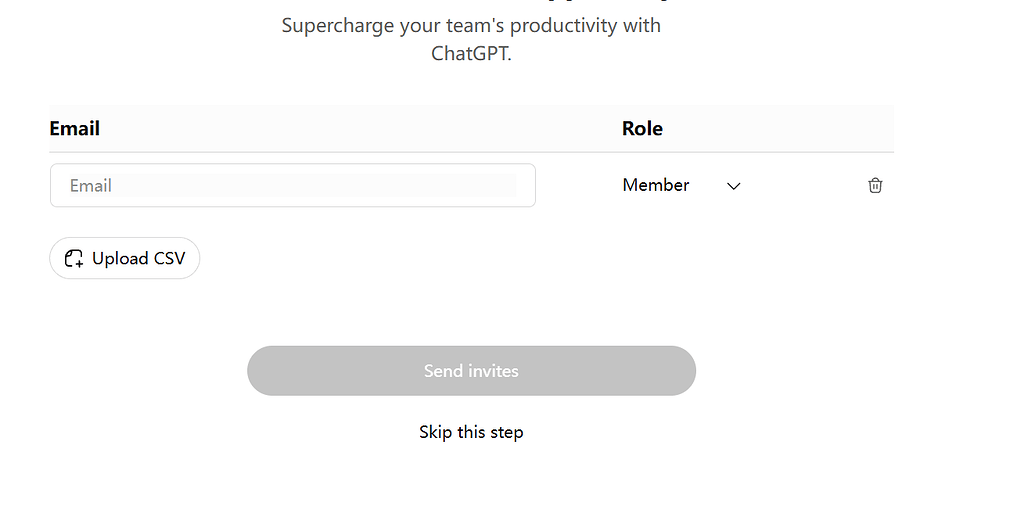Delete the invite row with trash icon
The height and width of the screenshot is (505, 1035).
click(x=875, y=185)
